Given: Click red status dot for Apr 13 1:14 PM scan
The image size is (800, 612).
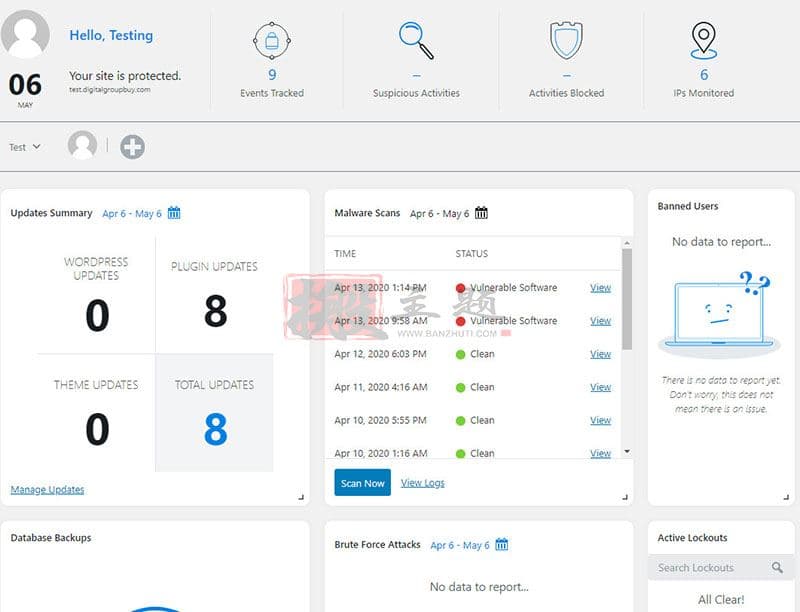Looking at the screenshot, I should 460,288.
